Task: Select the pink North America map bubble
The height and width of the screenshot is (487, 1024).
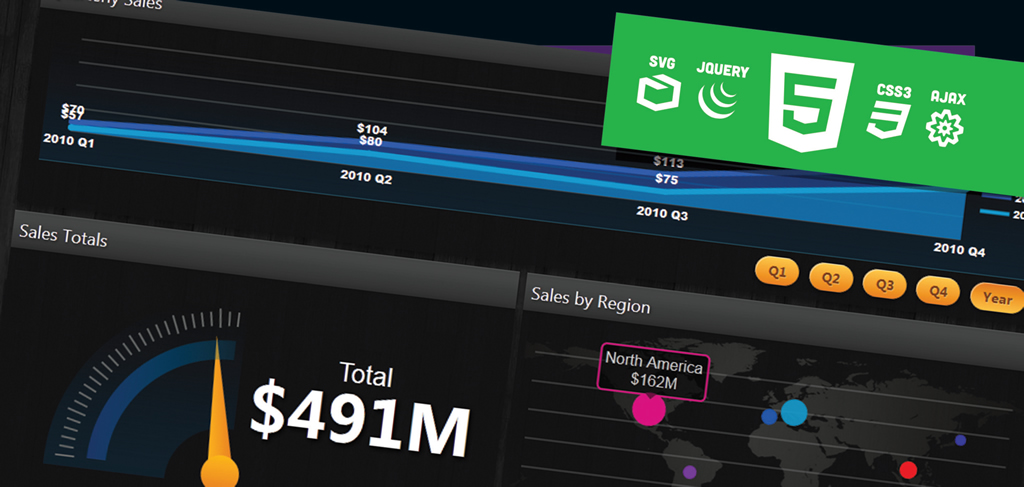Action: (x=649, y=409)
